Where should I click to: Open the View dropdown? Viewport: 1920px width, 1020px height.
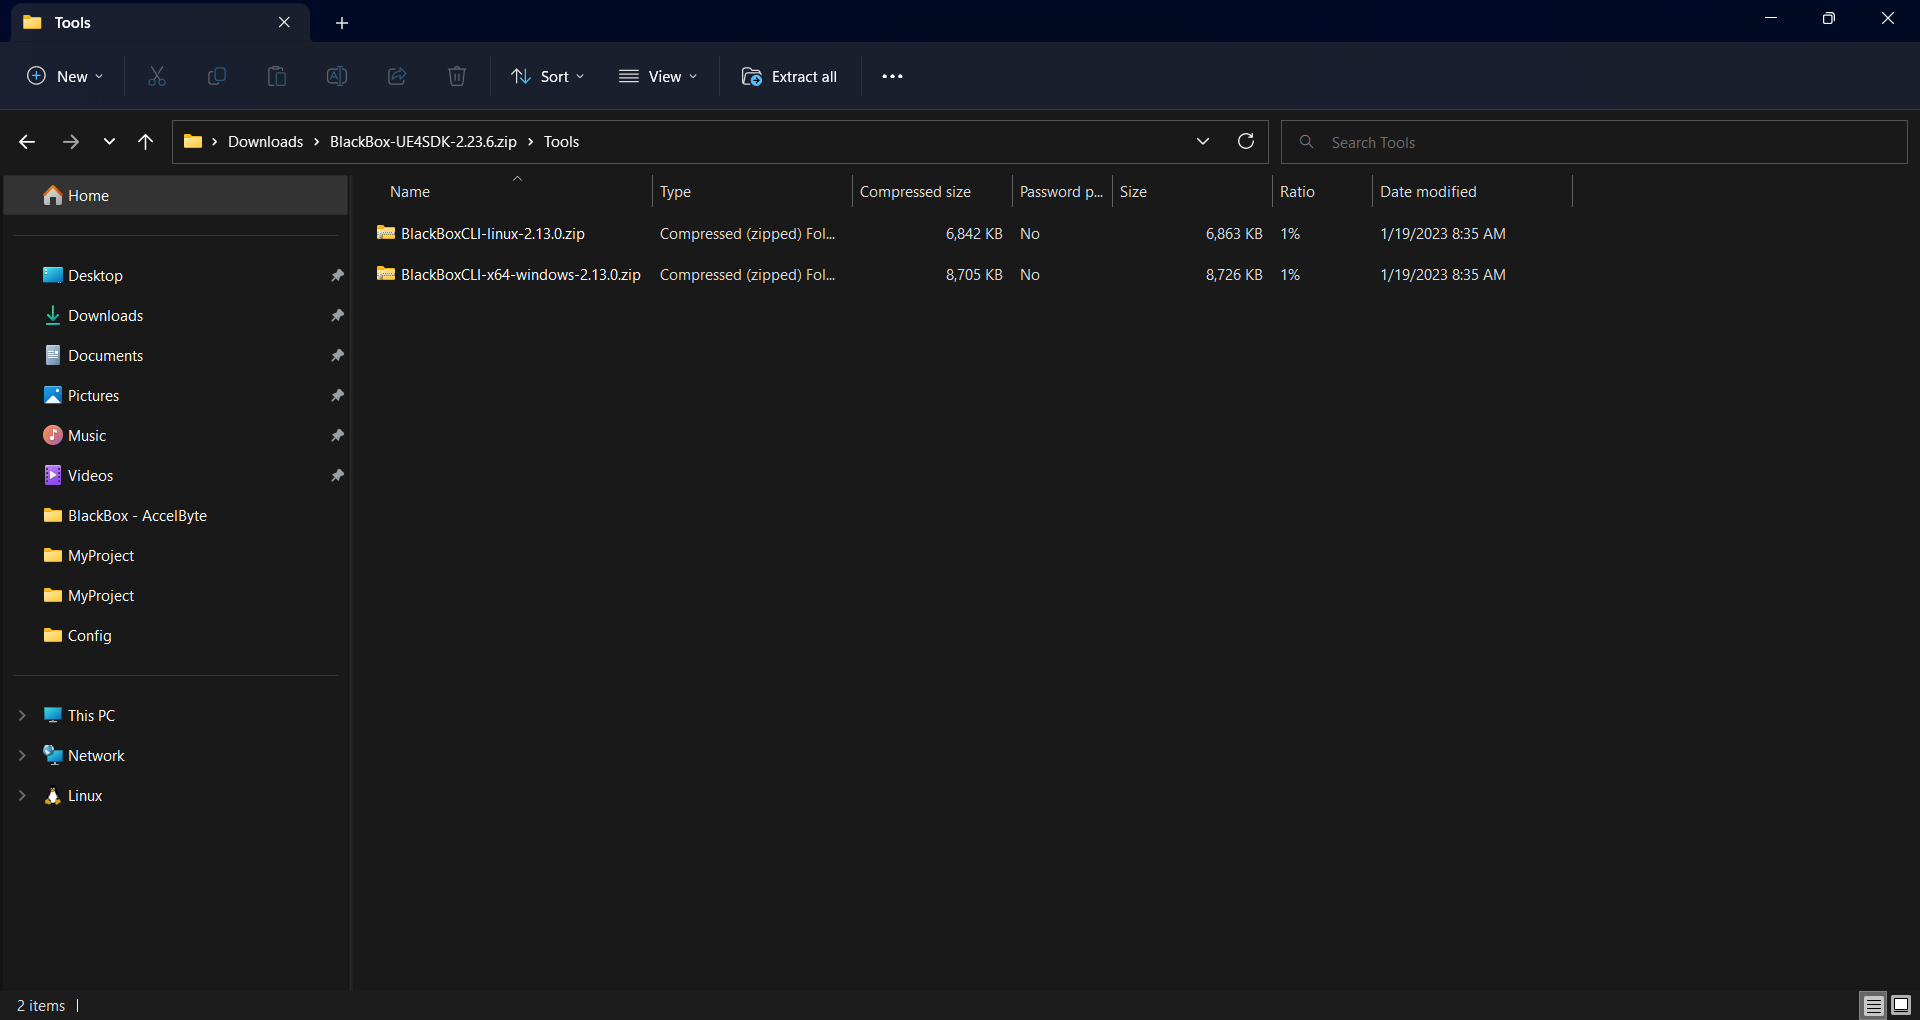pos(658,76)
